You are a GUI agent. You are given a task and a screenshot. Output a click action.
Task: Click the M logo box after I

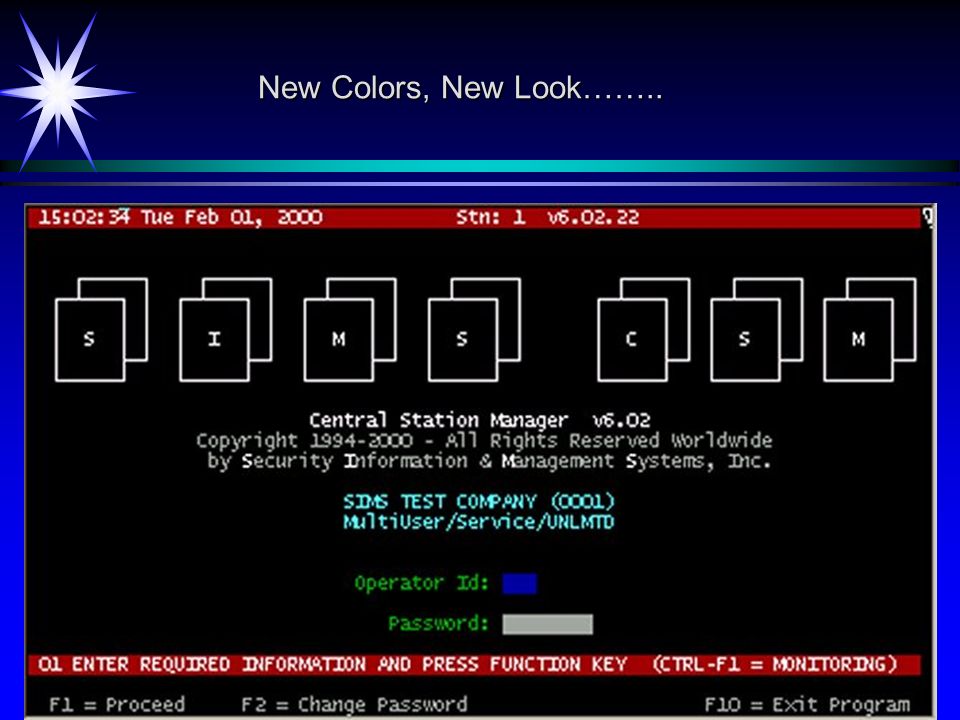pos(339,339)
